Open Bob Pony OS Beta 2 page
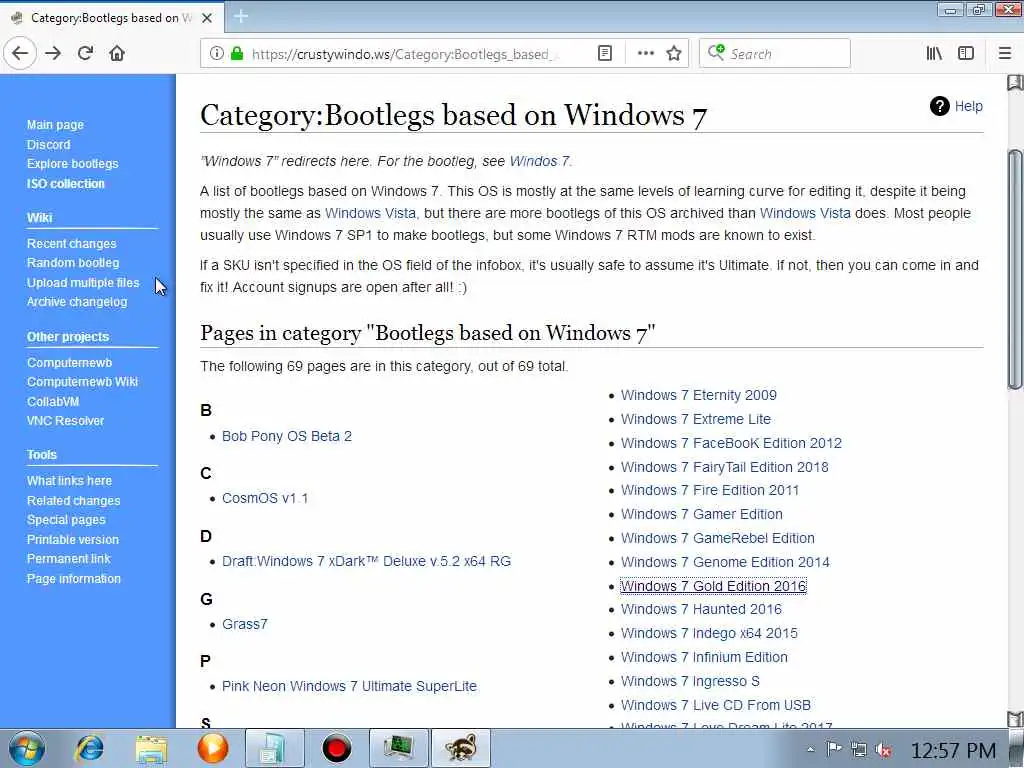 (x=287, y=436)
